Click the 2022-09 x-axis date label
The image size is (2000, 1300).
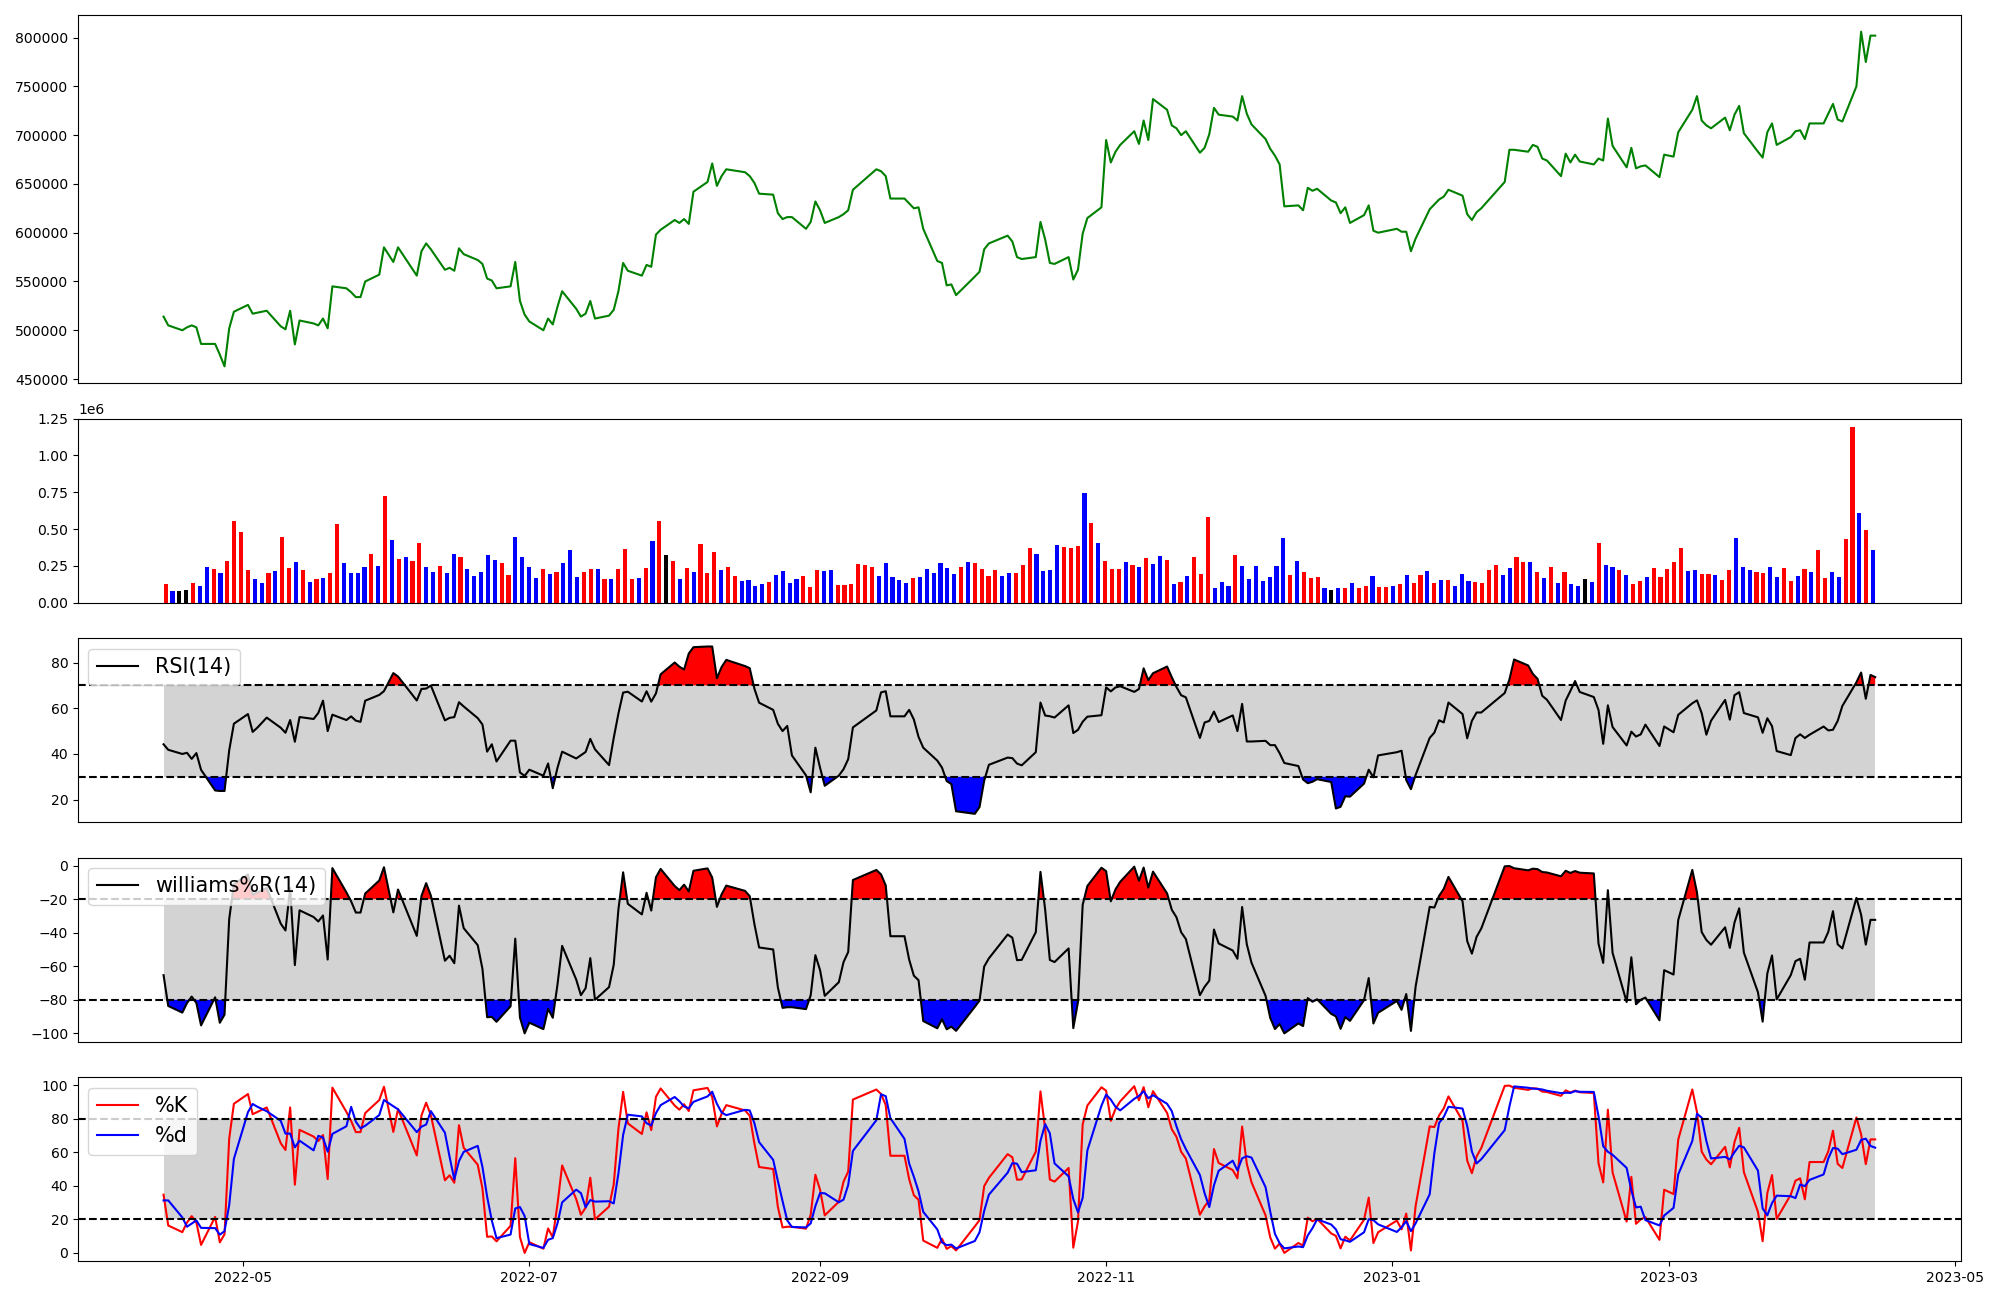tap(820, 1277)
